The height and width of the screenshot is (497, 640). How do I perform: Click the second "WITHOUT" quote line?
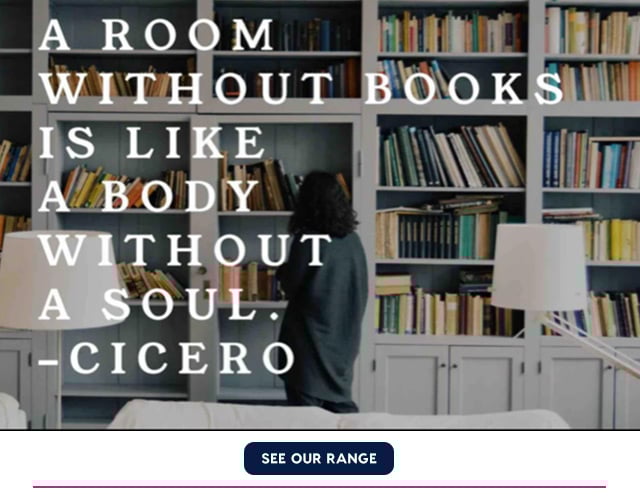(x=185, y=250)
